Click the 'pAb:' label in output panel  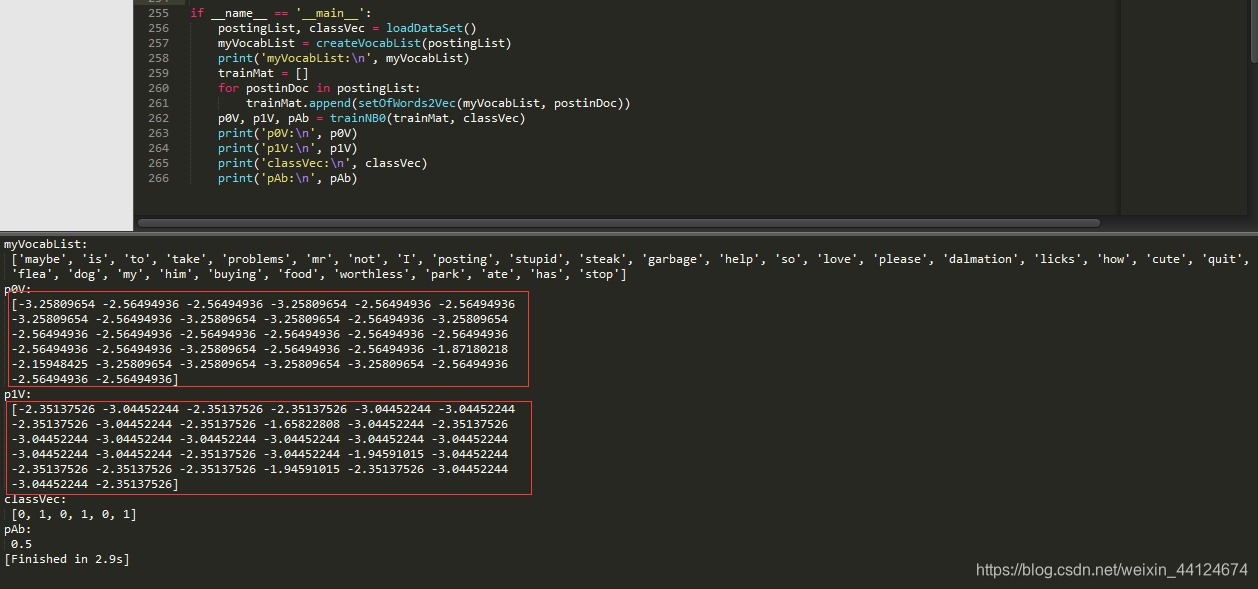click(x=18, y=529)
